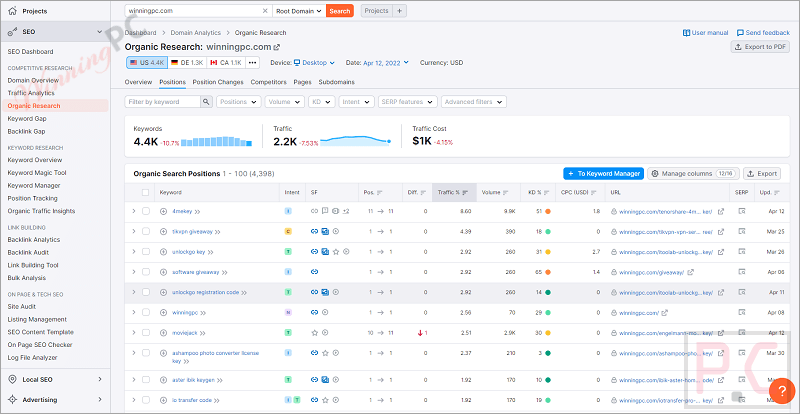Image resolution: width=800 pixels, height=414 pixels.
Task: Open the User manual link
Action: (x=706, y=33)
